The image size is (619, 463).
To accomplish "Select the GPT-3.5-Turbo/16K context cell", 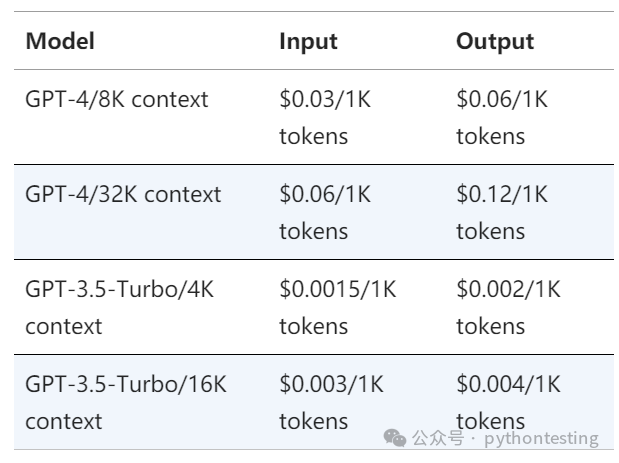I will pos(126,403).
